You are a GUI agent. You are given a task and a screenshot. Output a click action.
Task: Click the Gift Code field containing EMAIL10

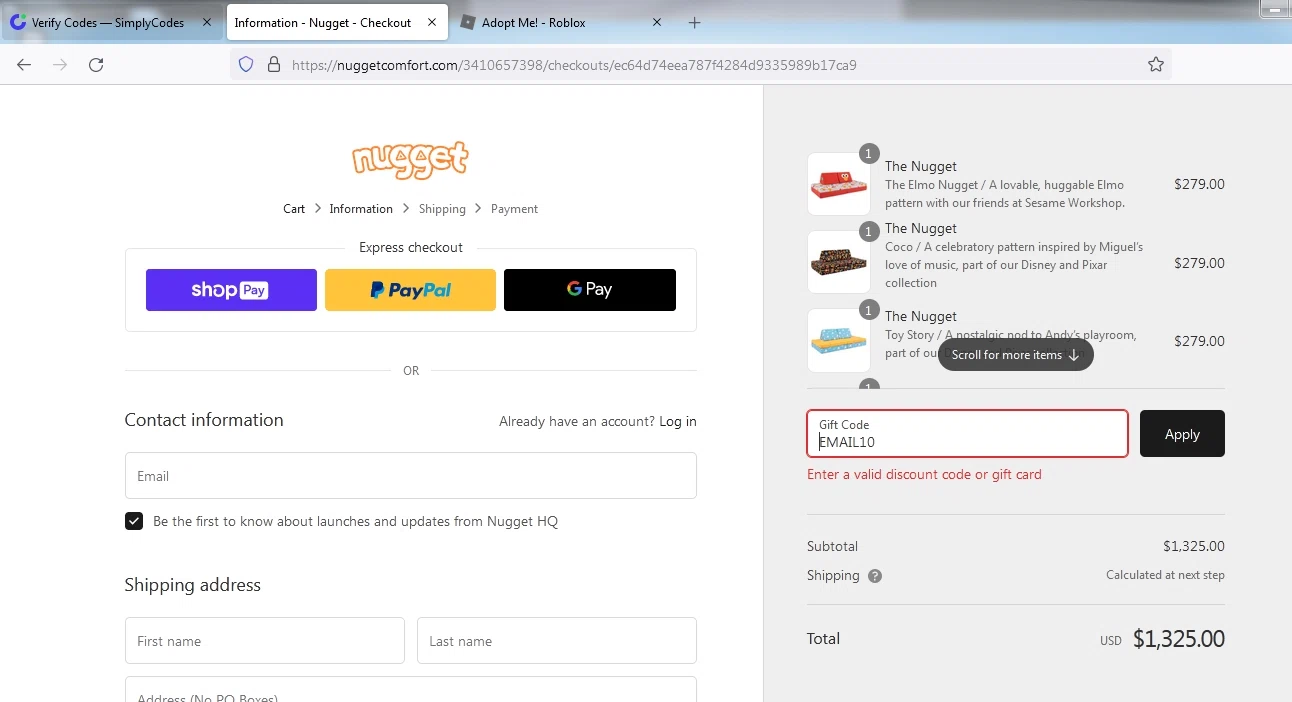967,433
